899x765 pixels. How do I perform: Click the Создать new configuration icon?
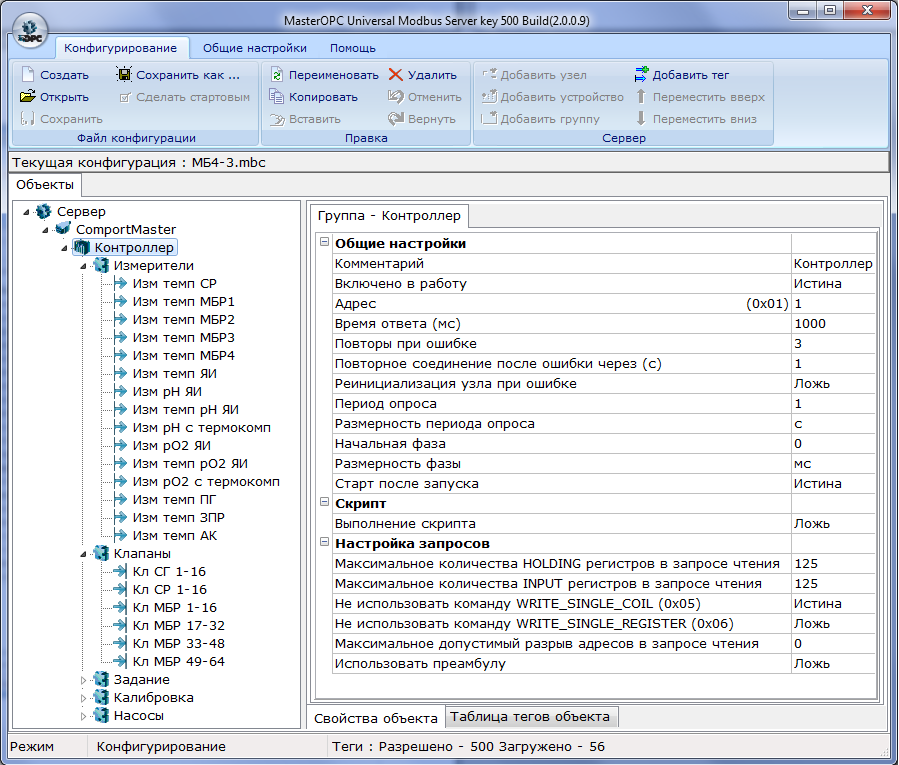[x=28, y=75]
